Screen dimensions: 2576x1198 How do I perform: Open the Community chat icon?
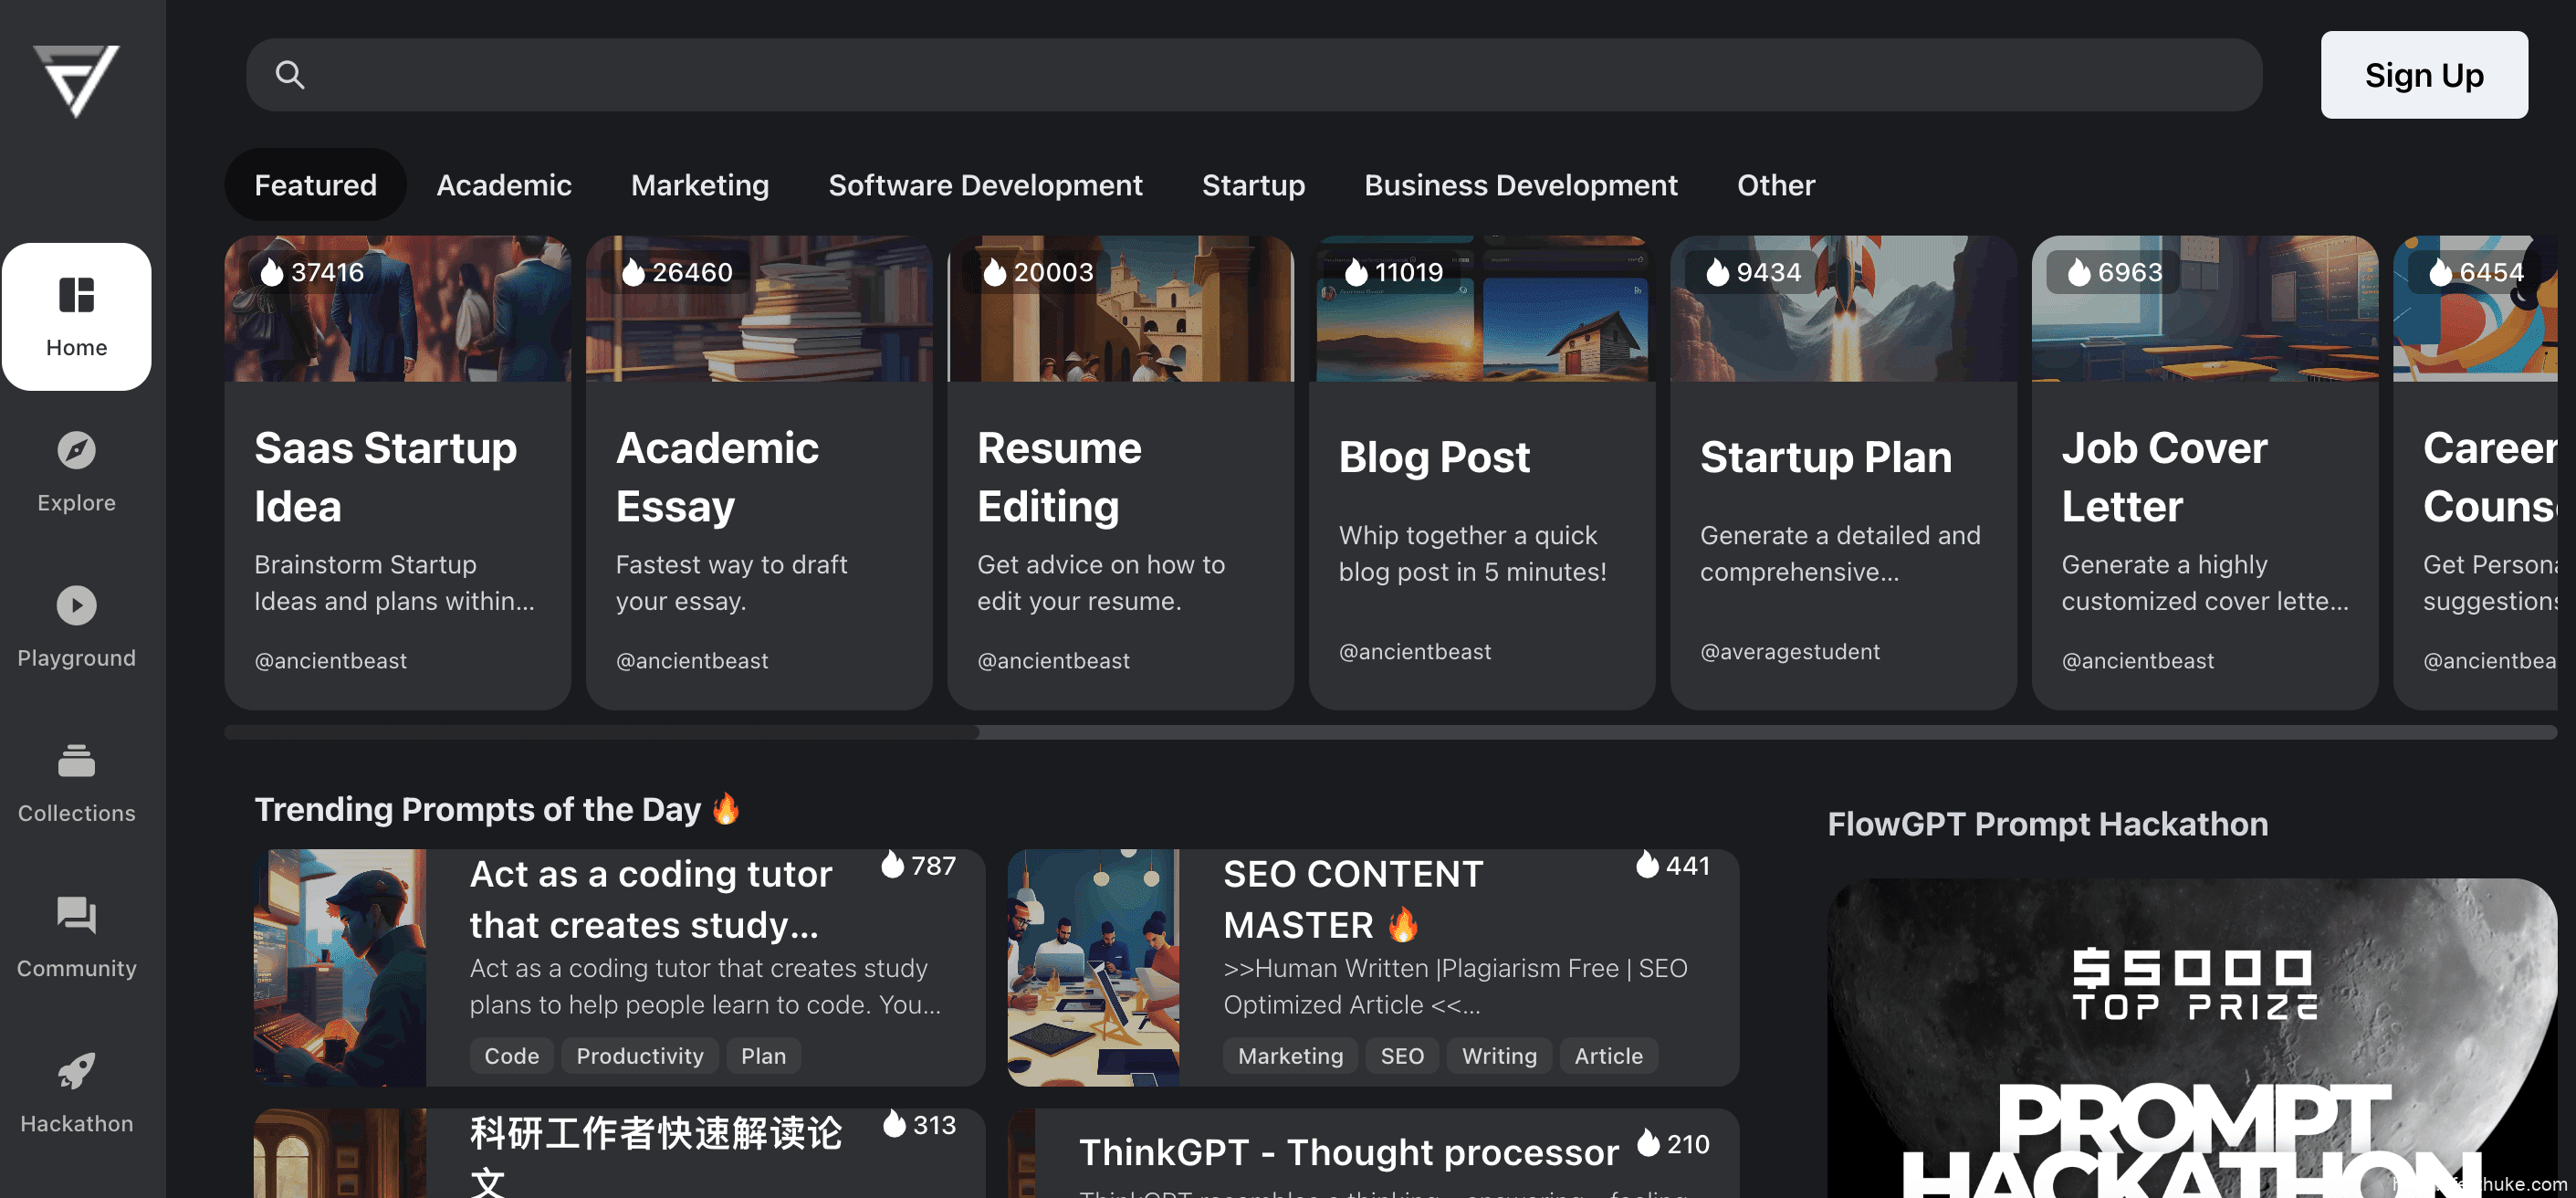[x=76, y=916]
